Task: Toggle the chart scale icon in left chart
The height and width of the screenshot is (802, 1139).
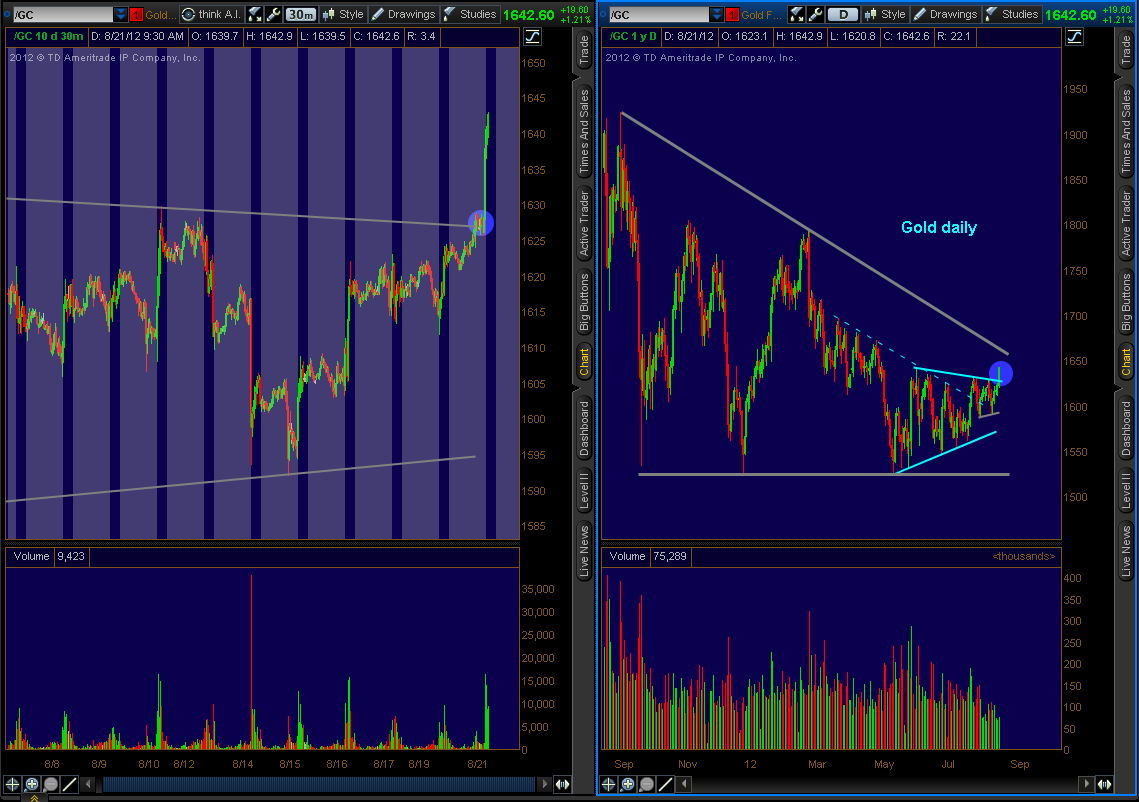Action: coord(532,37)
